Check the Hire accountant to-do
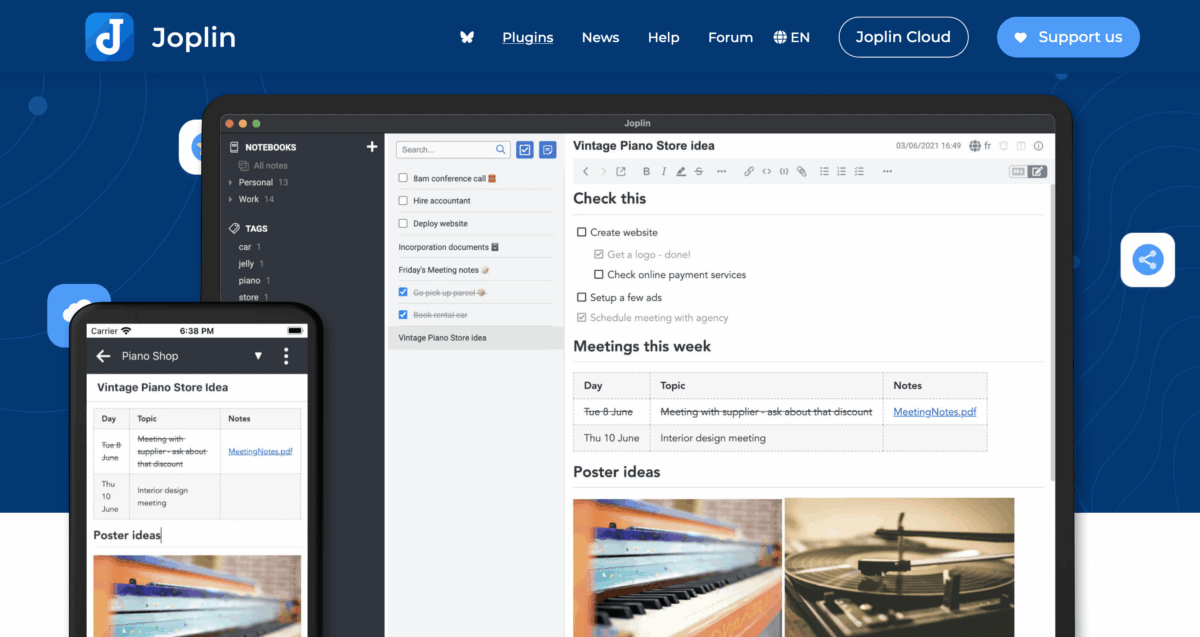The image size is (1200, 637). click(x=403, y=201)
